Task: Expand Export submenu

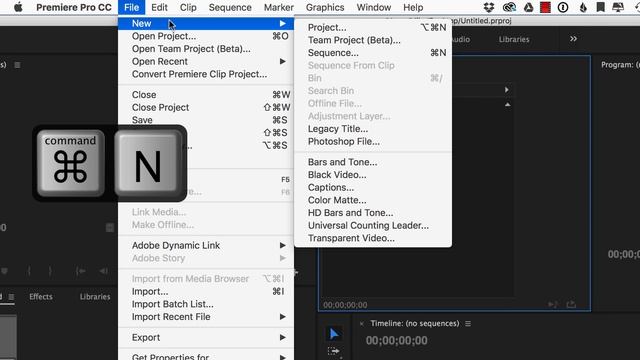Action: point(206,338)
